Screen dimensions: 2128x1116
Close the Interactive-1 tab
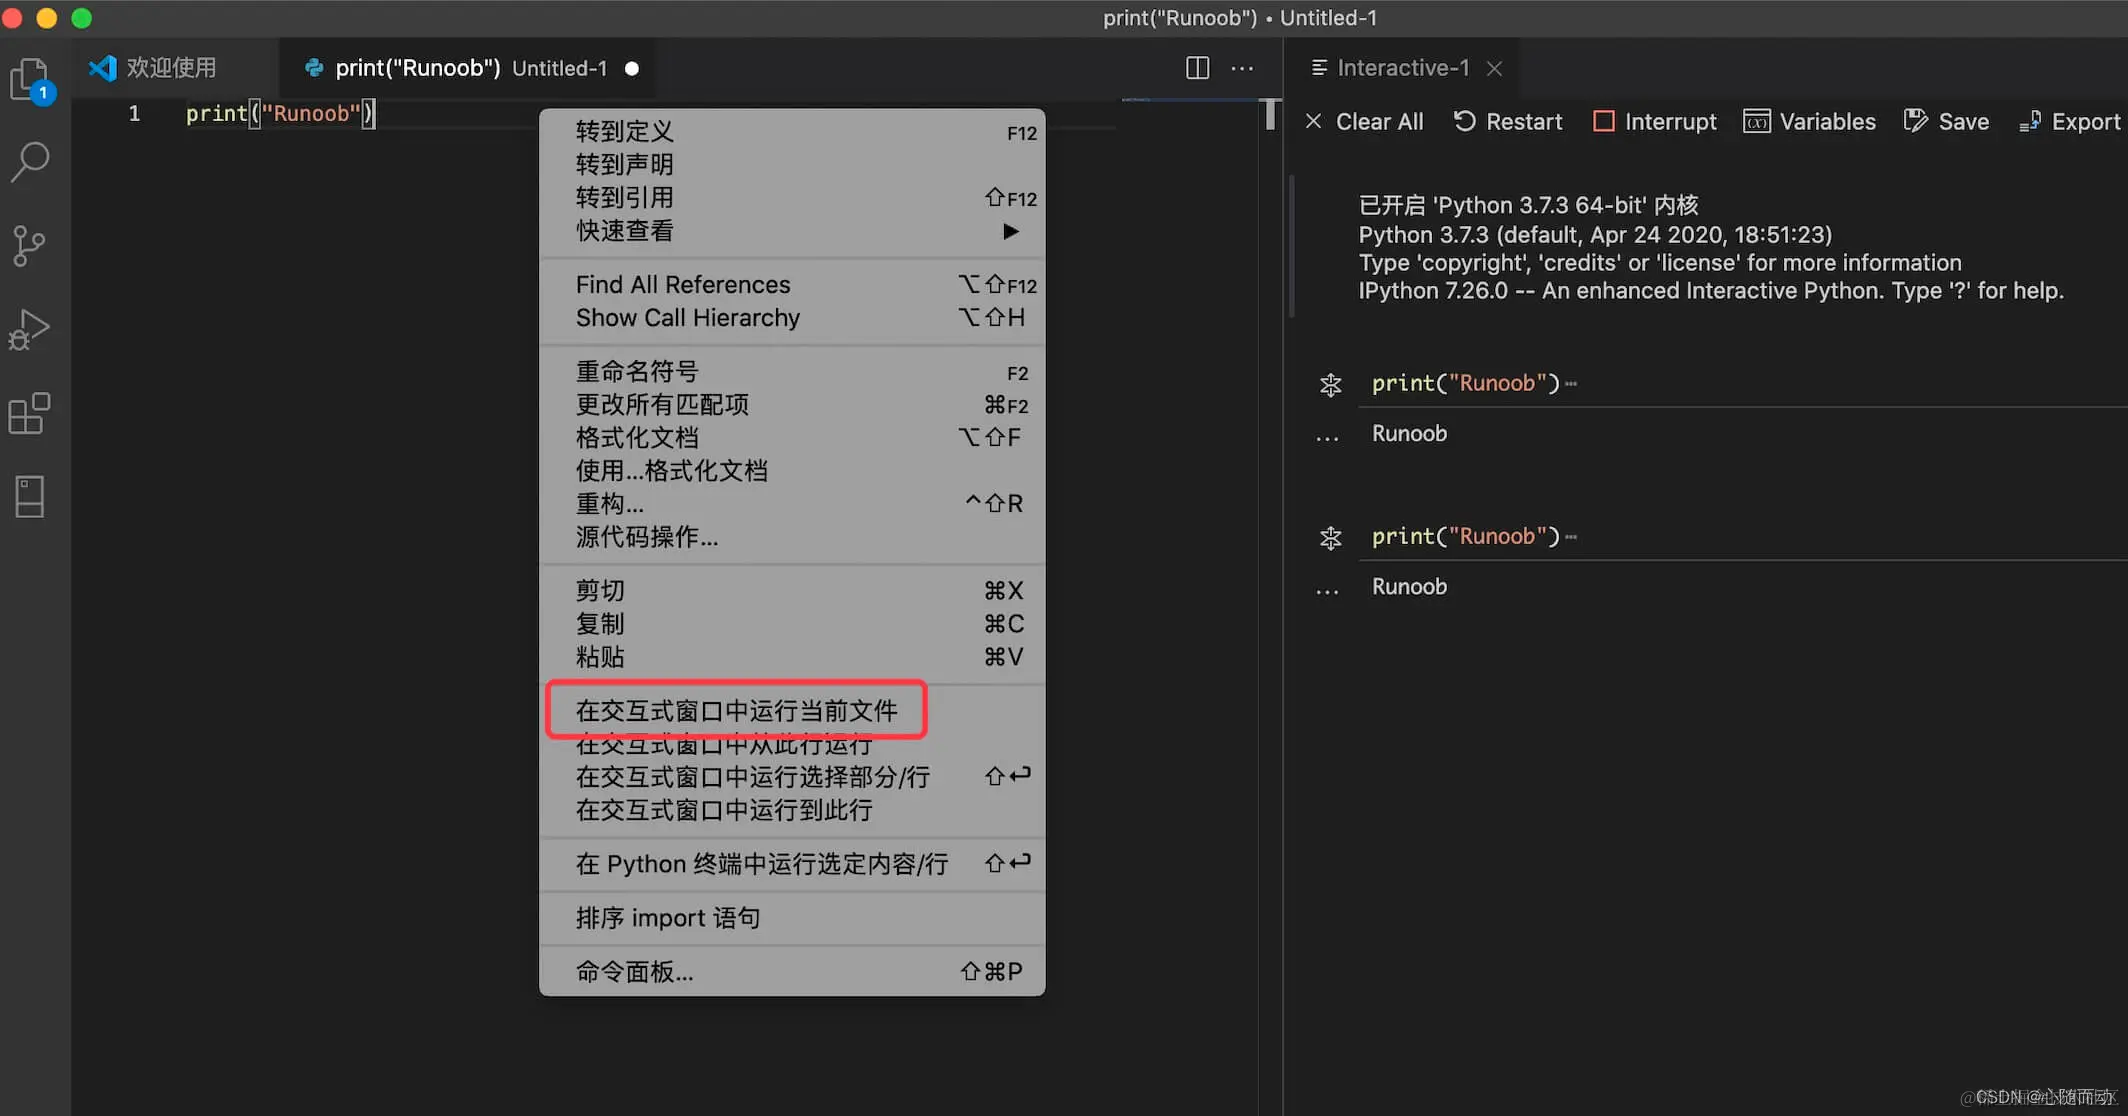point(1494,68)
